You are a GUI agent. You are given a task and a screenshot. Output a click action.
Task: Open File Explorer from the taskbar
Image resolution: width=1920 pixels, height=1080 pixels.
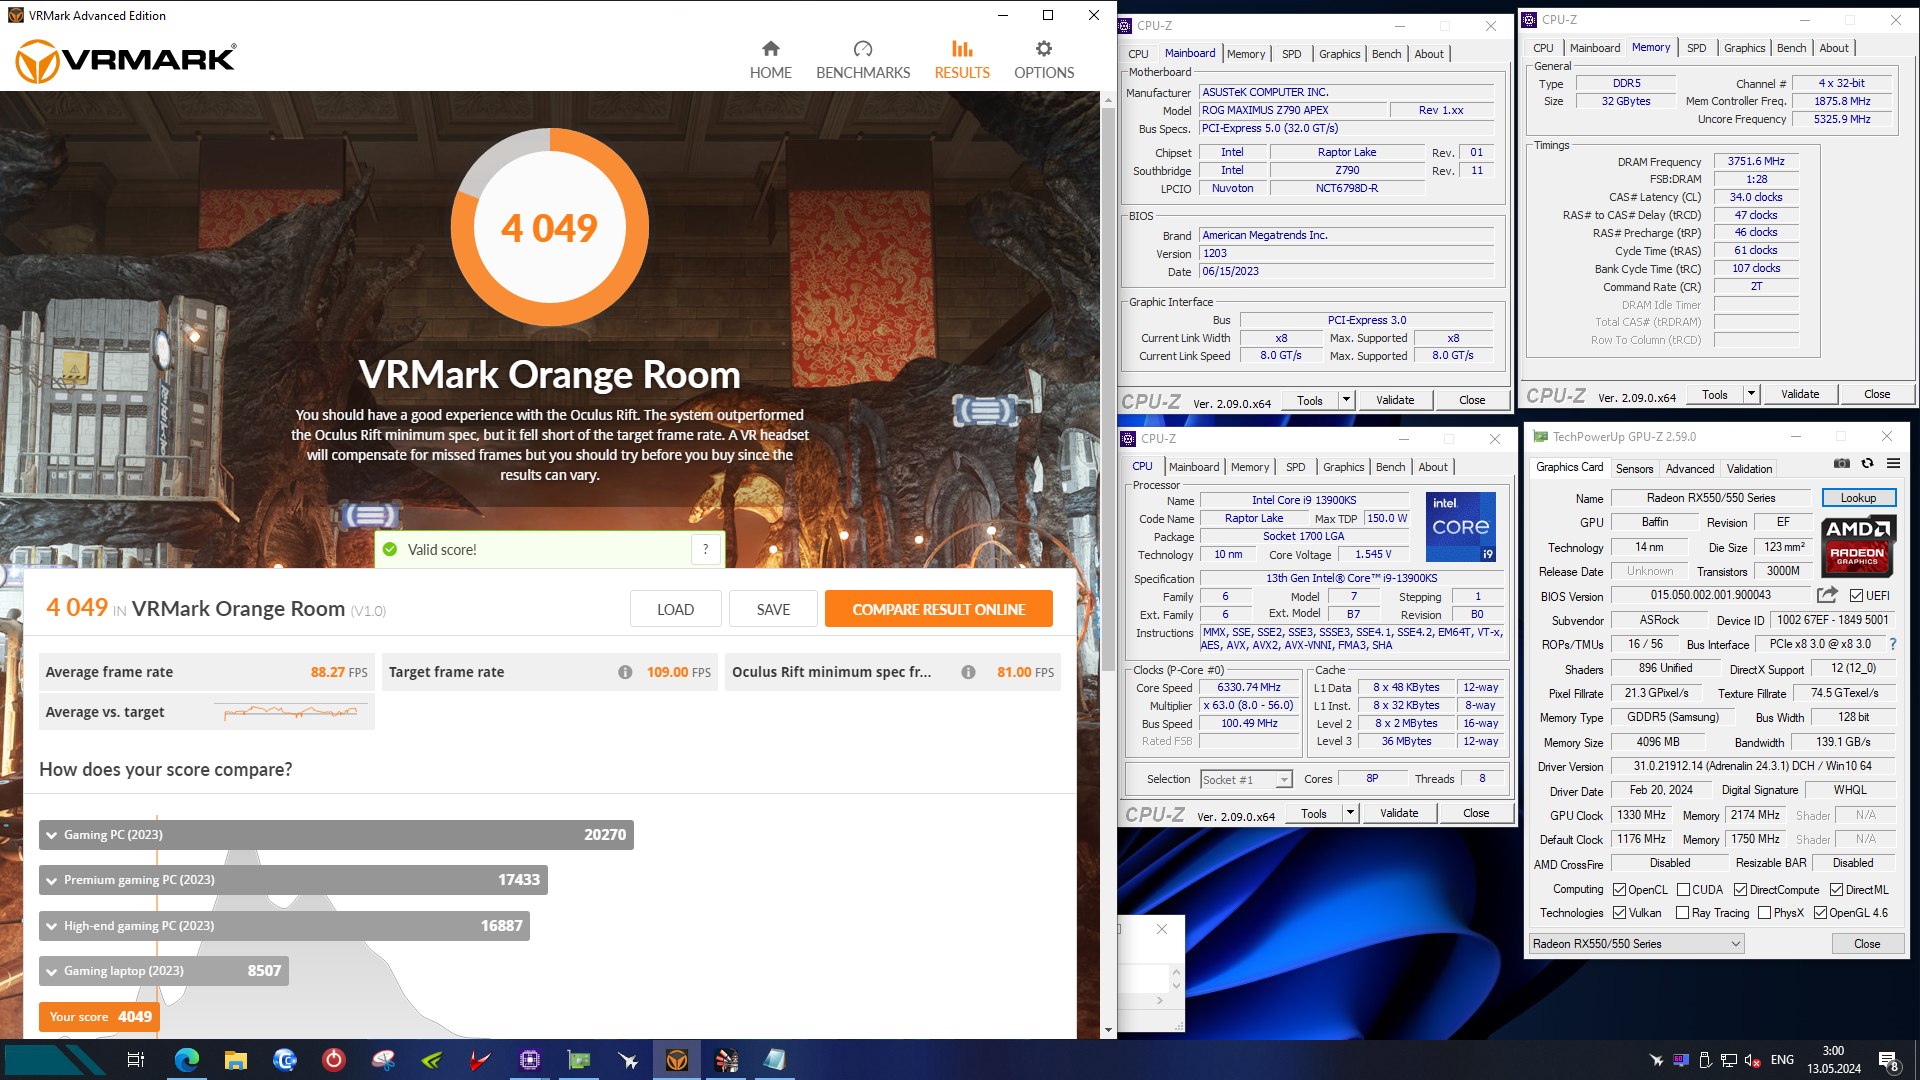click(236, 1060)
